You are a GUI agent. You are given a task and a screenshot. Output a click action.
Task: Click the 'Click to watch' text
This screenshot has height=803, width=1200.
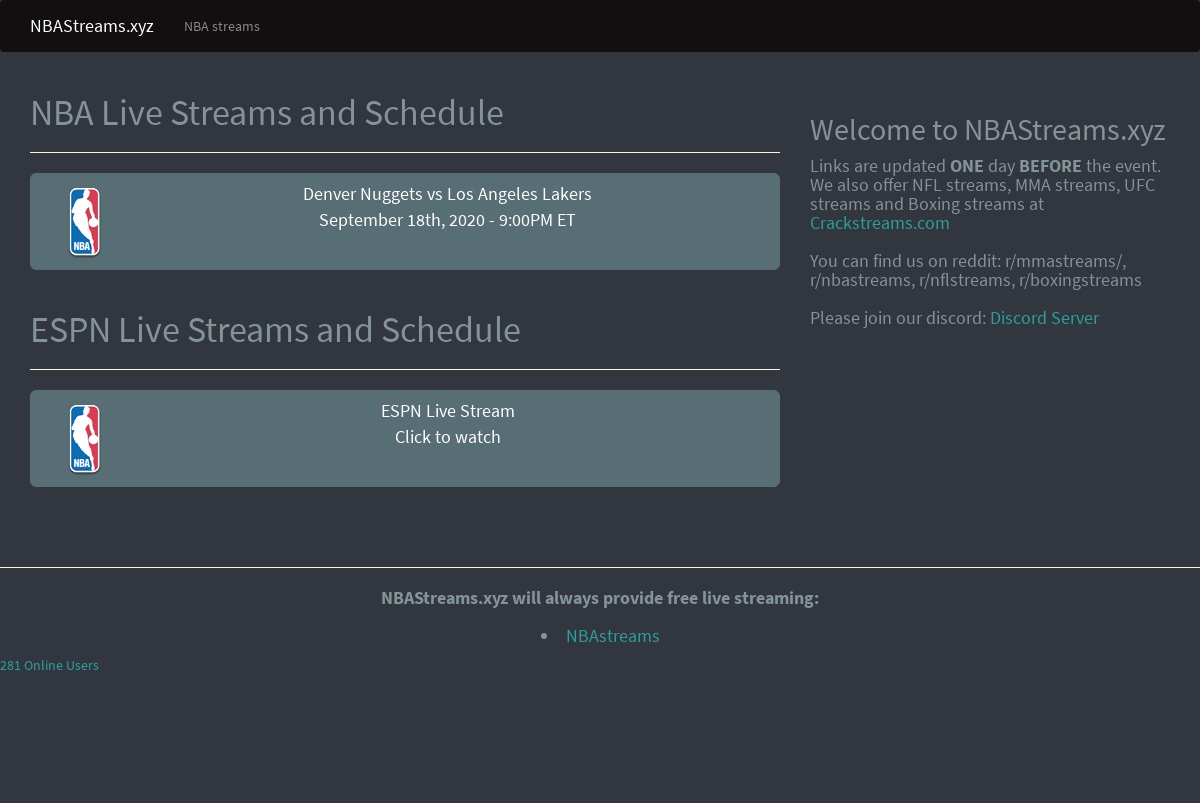pos(447,437)
